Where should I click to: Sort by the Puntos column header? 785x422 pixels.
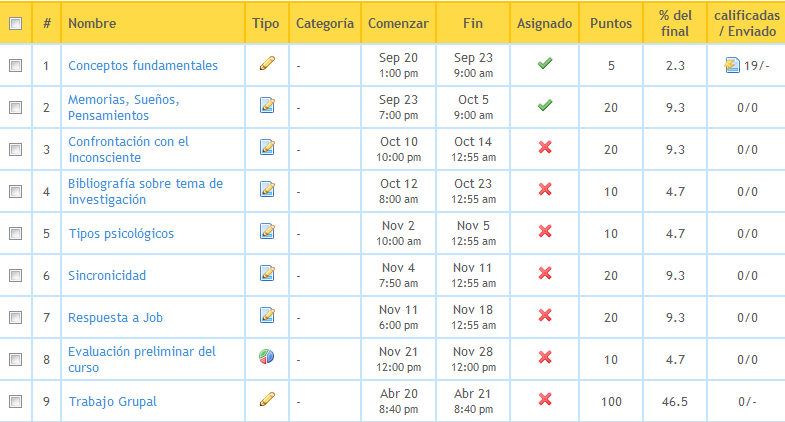[610, 23]
